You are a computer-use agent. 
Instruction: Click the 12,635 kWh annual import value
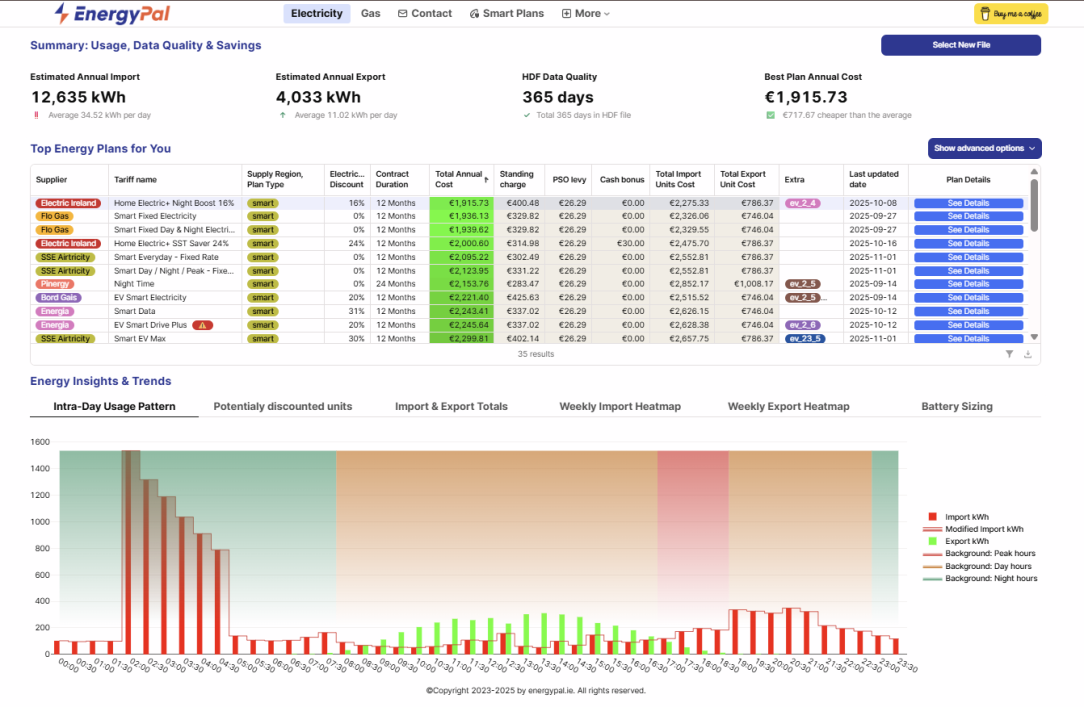click(78, 97)
